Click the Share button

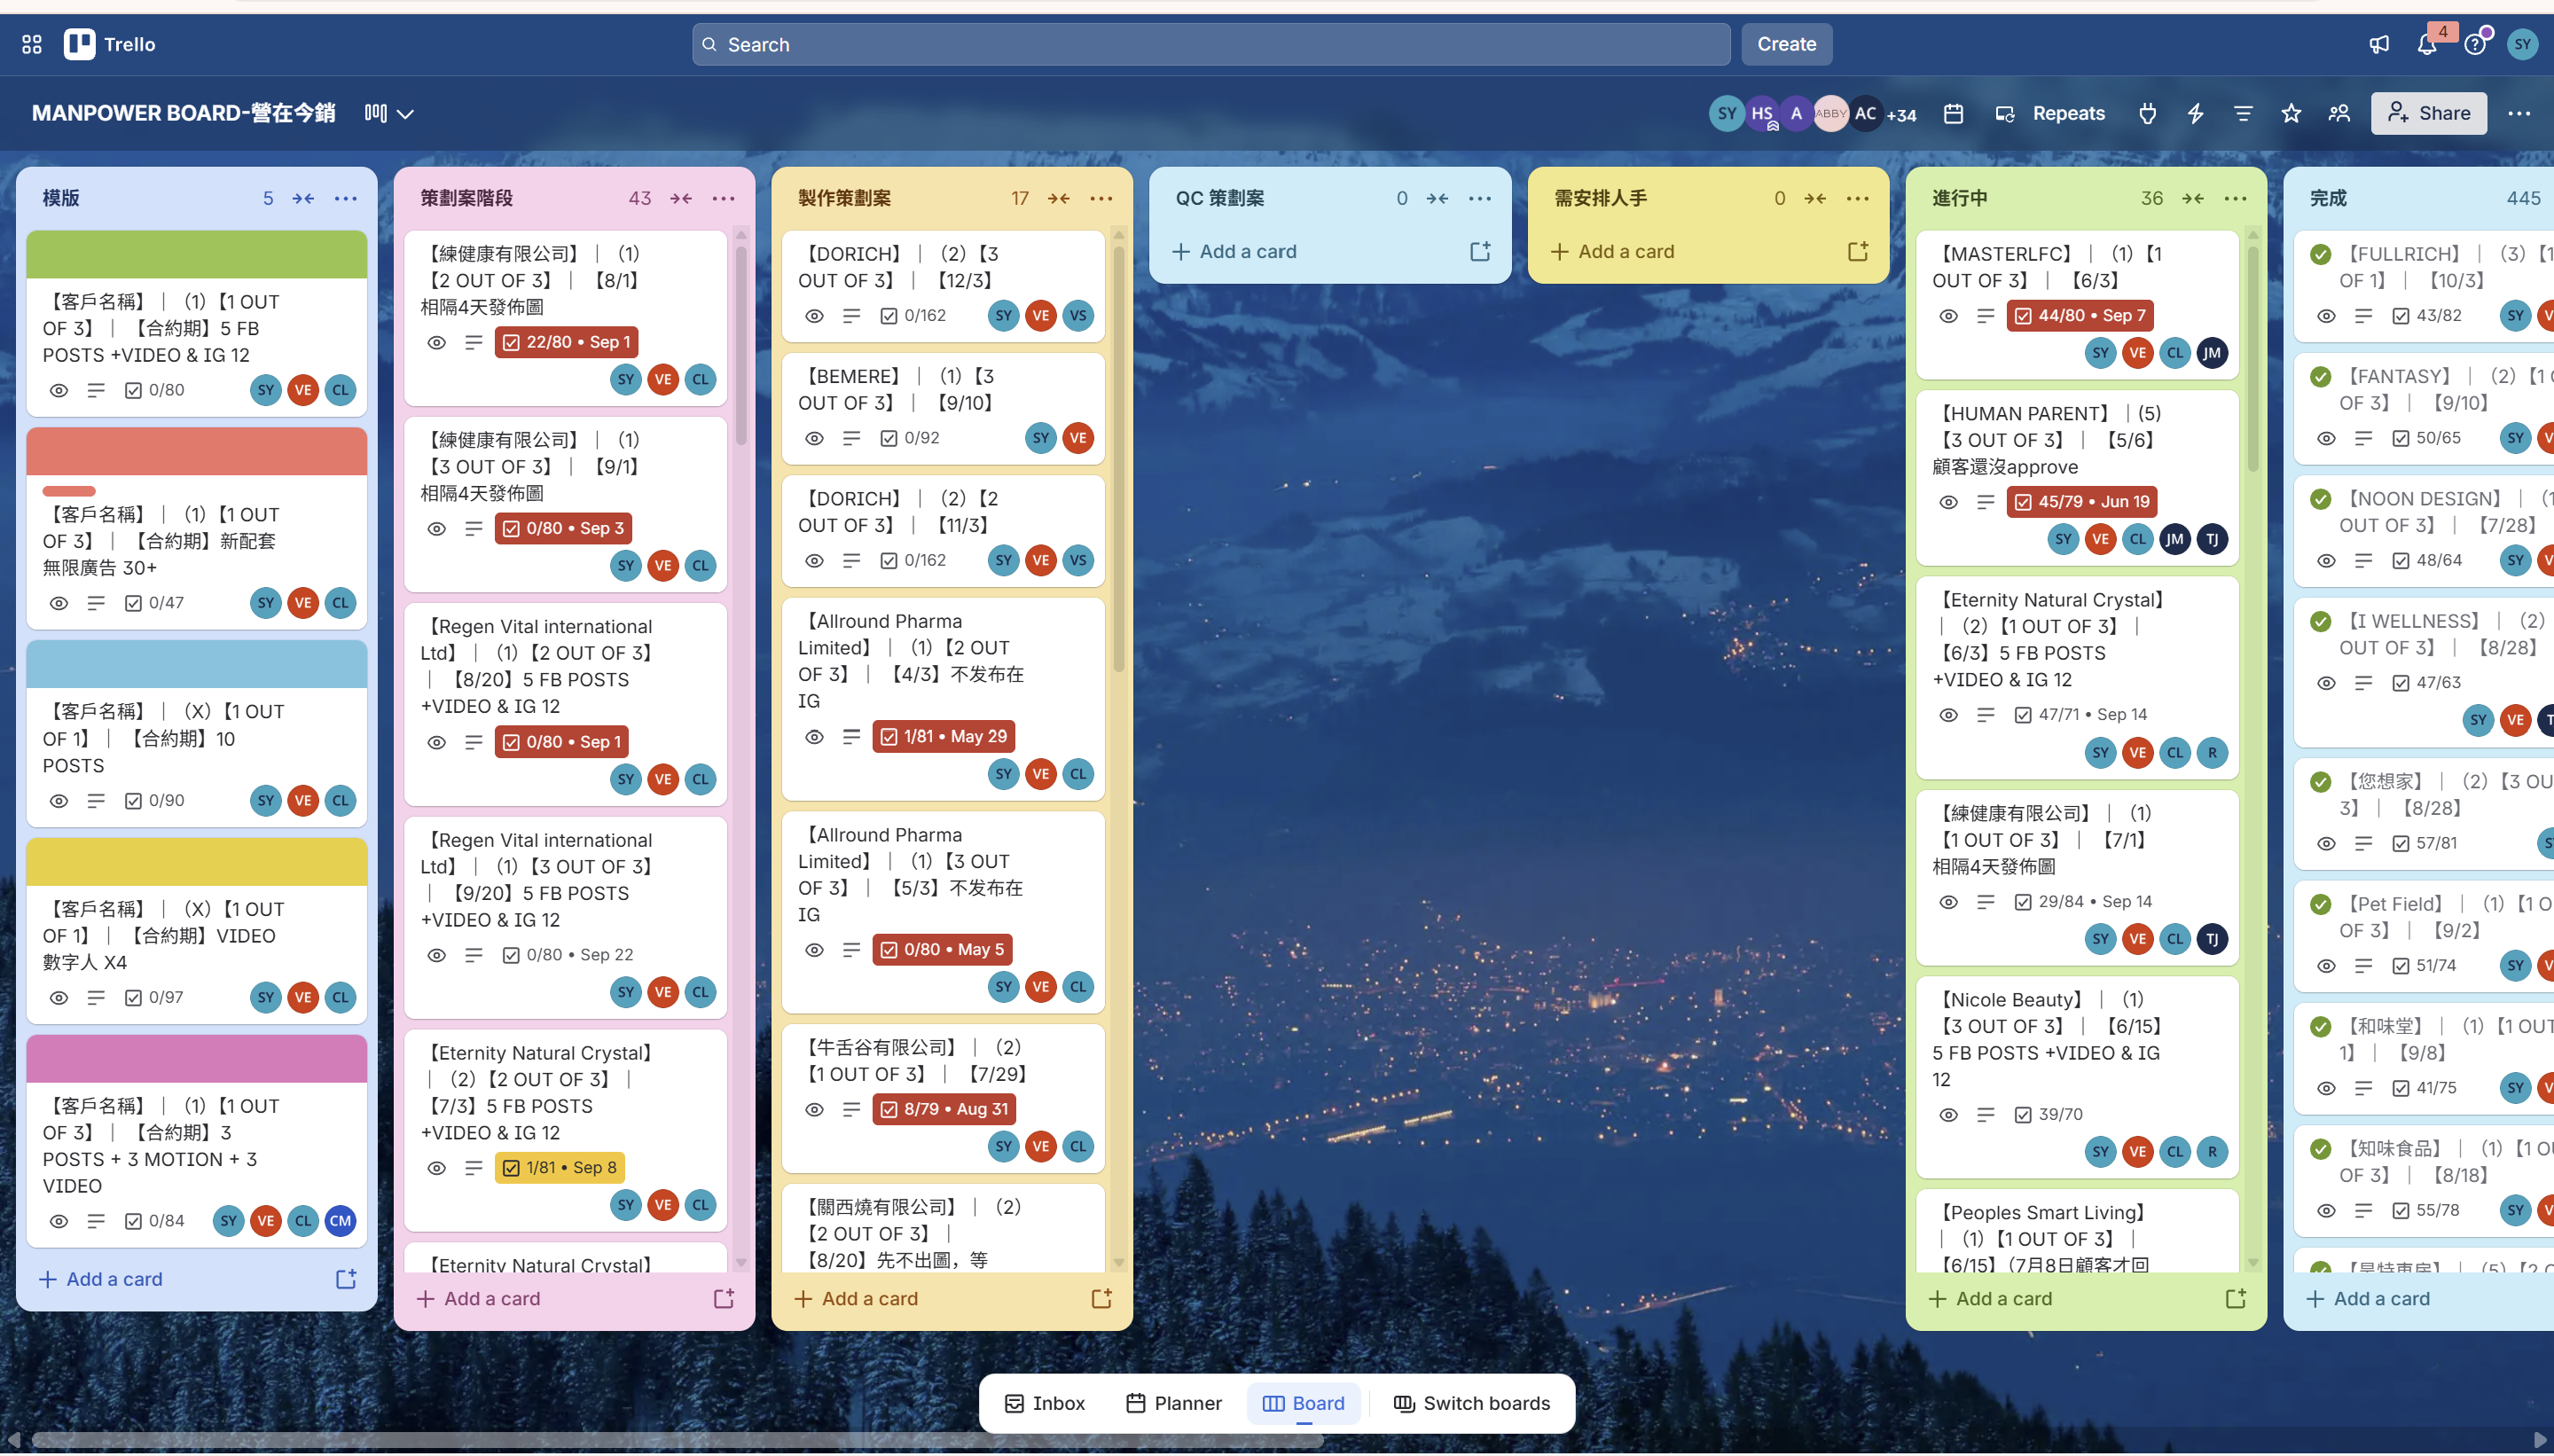click(2429, 113)
